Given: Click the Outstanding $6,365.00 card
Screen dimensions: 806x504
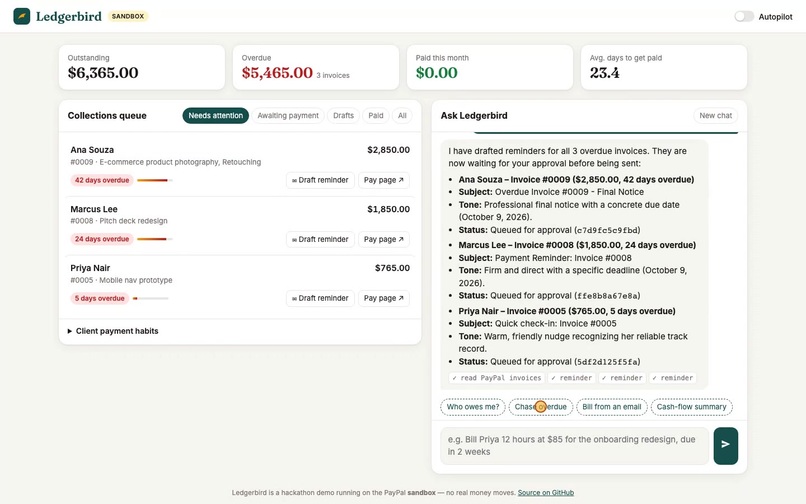Looking at the screenshot, I should click(142, 67).
